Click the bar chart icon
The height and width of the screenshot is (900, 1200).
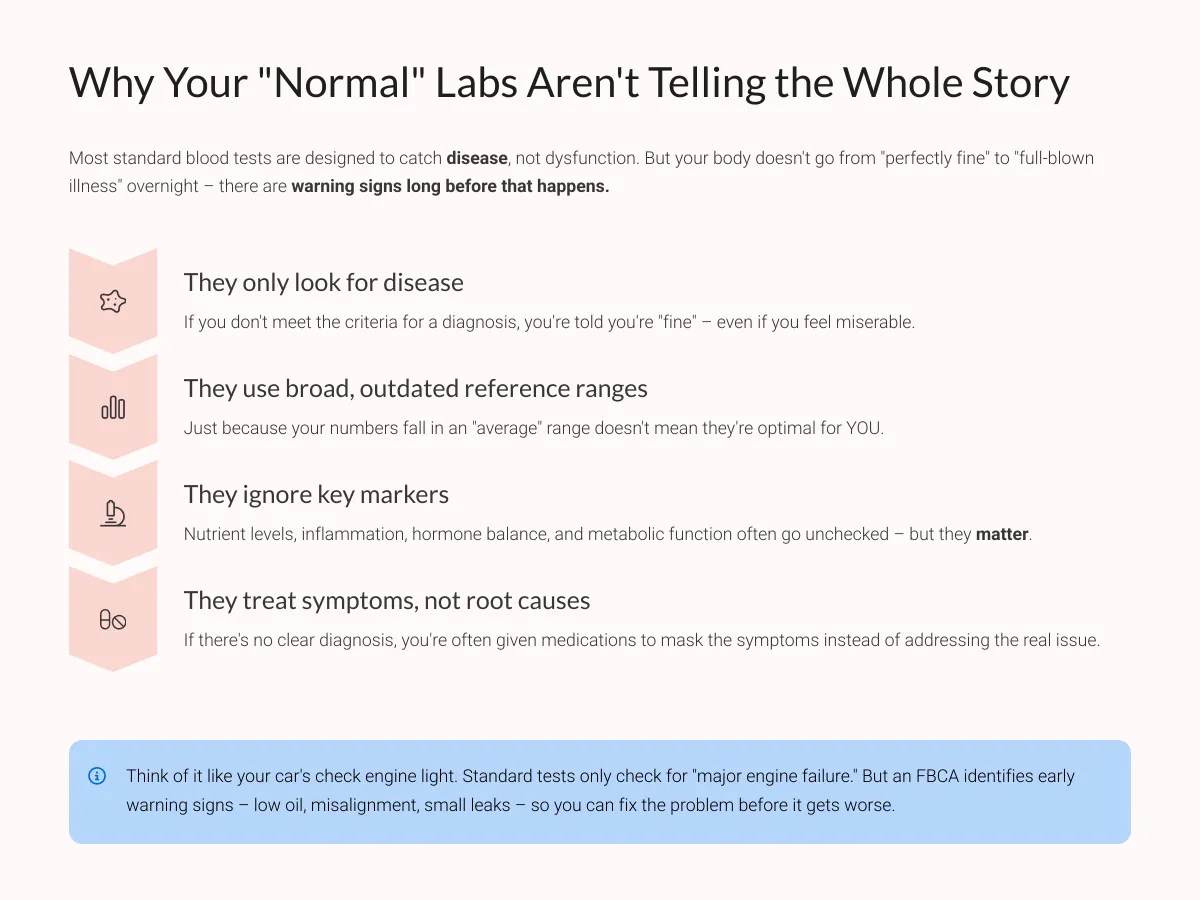click(113, 407)
